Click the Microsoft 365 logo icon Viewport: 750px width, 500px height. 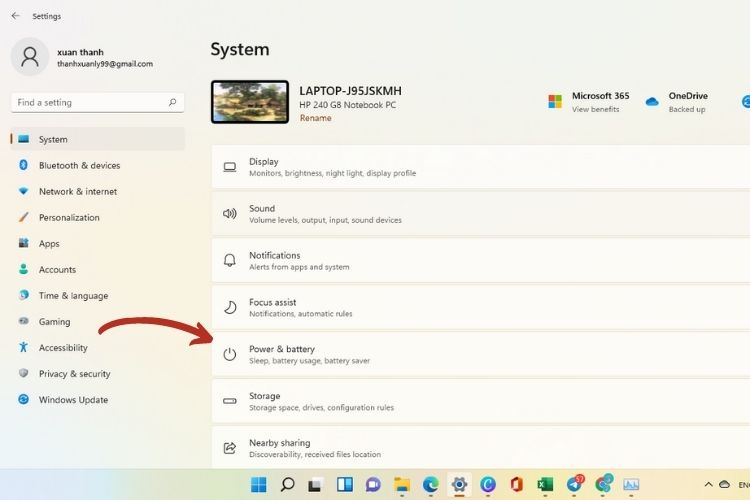point(555,101)
